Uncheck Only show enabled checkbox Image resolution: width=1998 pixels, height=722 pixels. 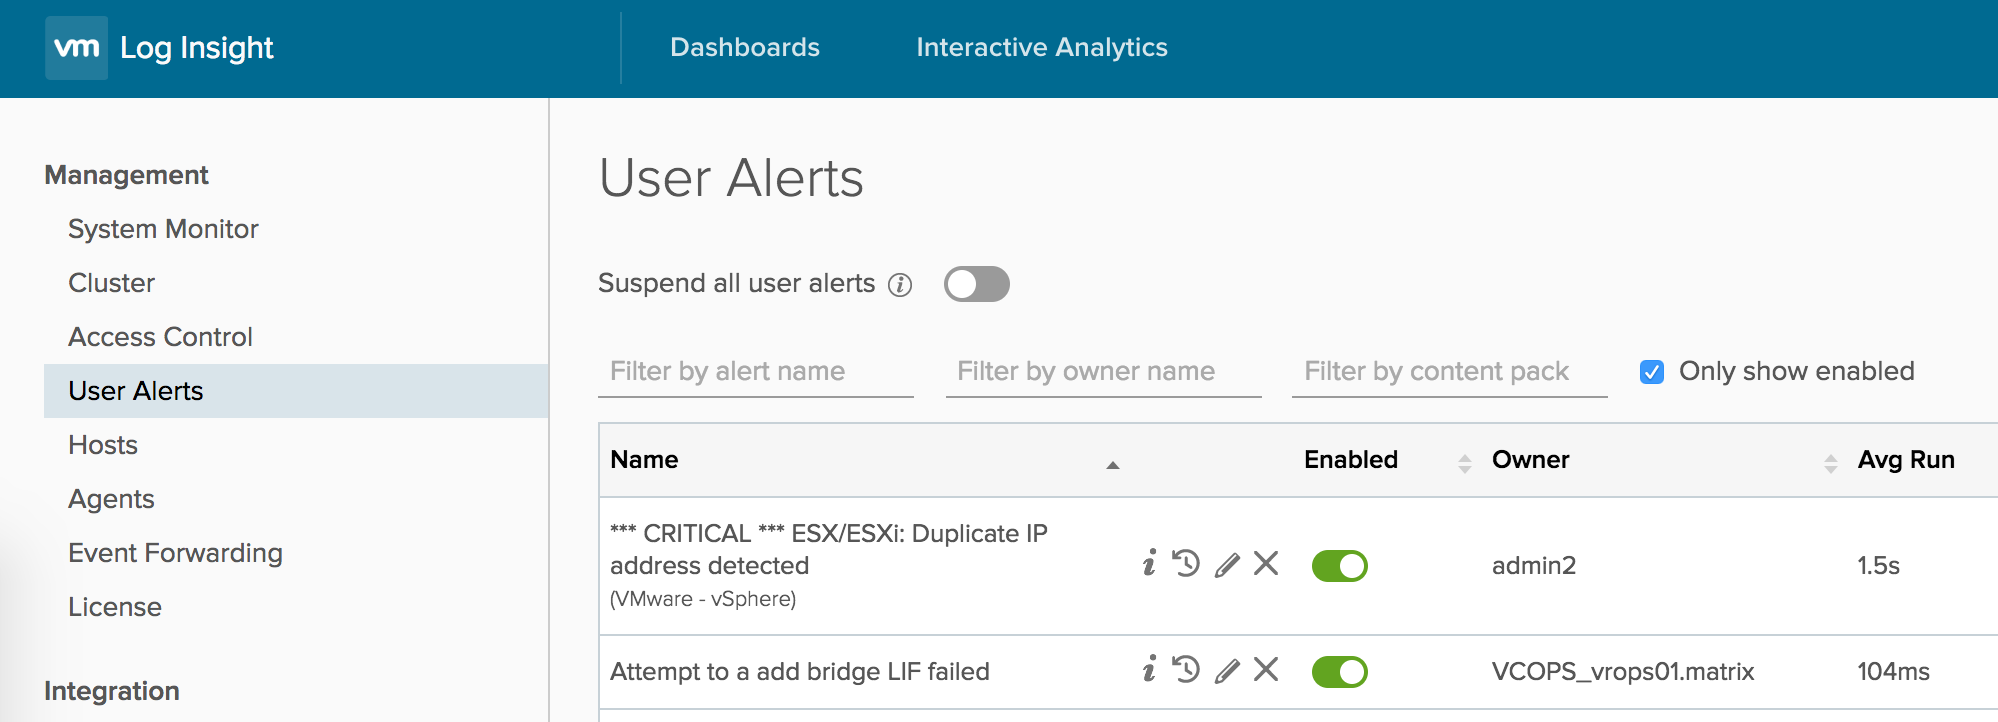(1652, 372)
